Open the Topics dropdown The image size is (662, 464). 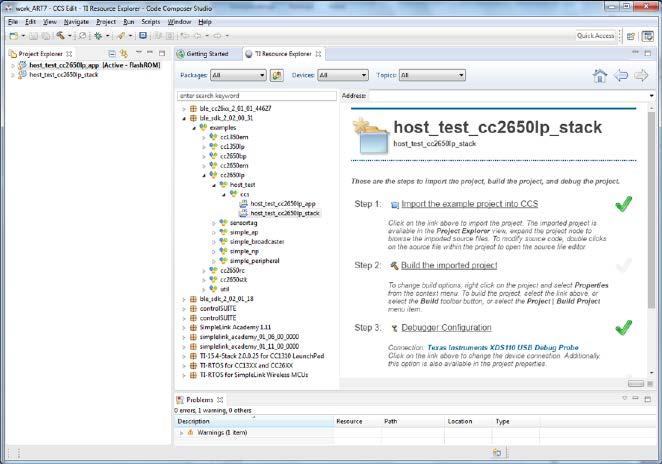click(432, 75)
